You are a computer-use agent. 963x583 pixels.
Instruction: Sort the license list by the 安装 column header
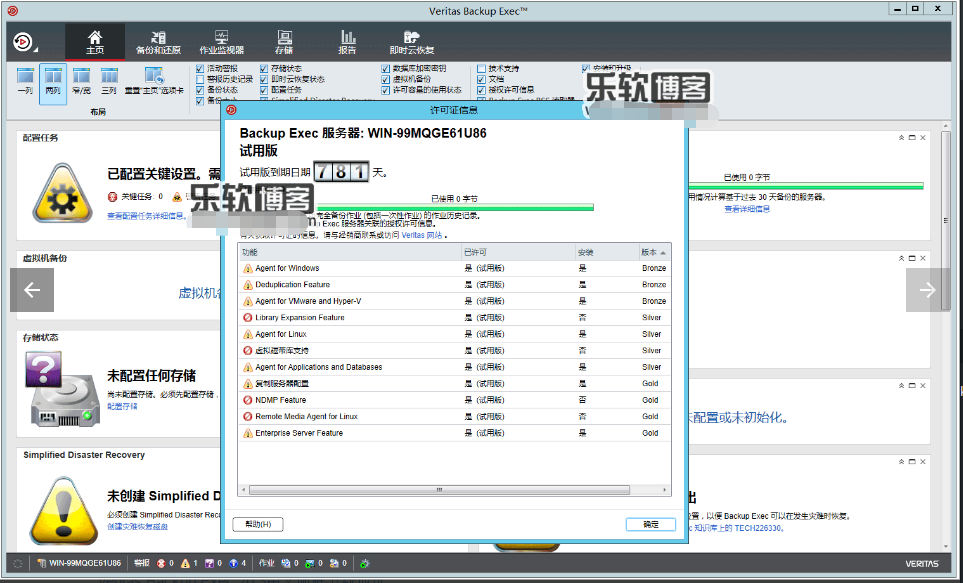(607, 252)
